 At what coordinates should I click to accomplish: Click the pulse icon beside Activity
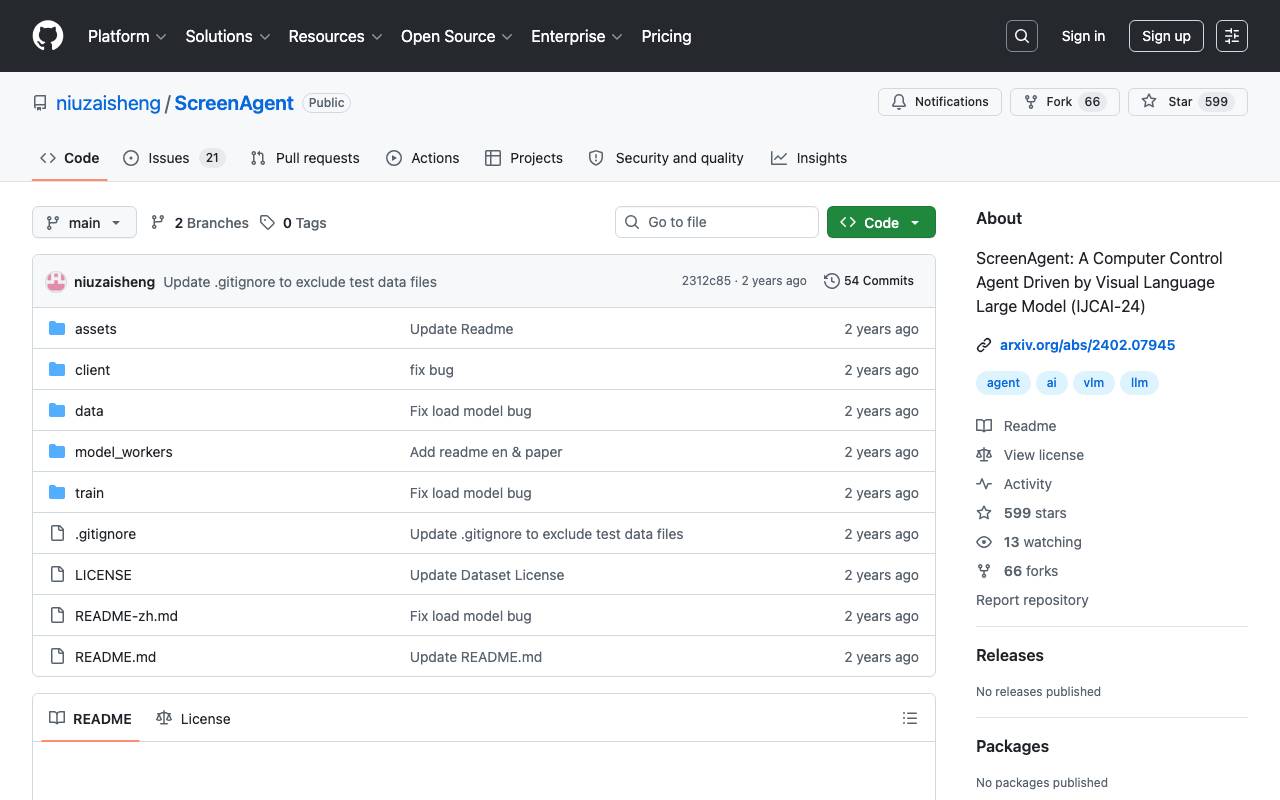point(984,484)
